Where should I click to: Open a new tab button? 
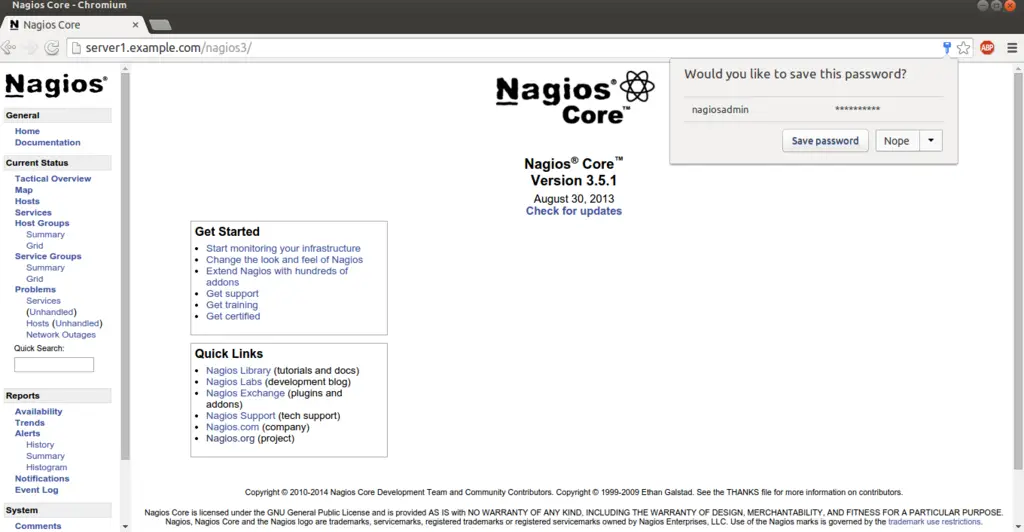(160, 25)
